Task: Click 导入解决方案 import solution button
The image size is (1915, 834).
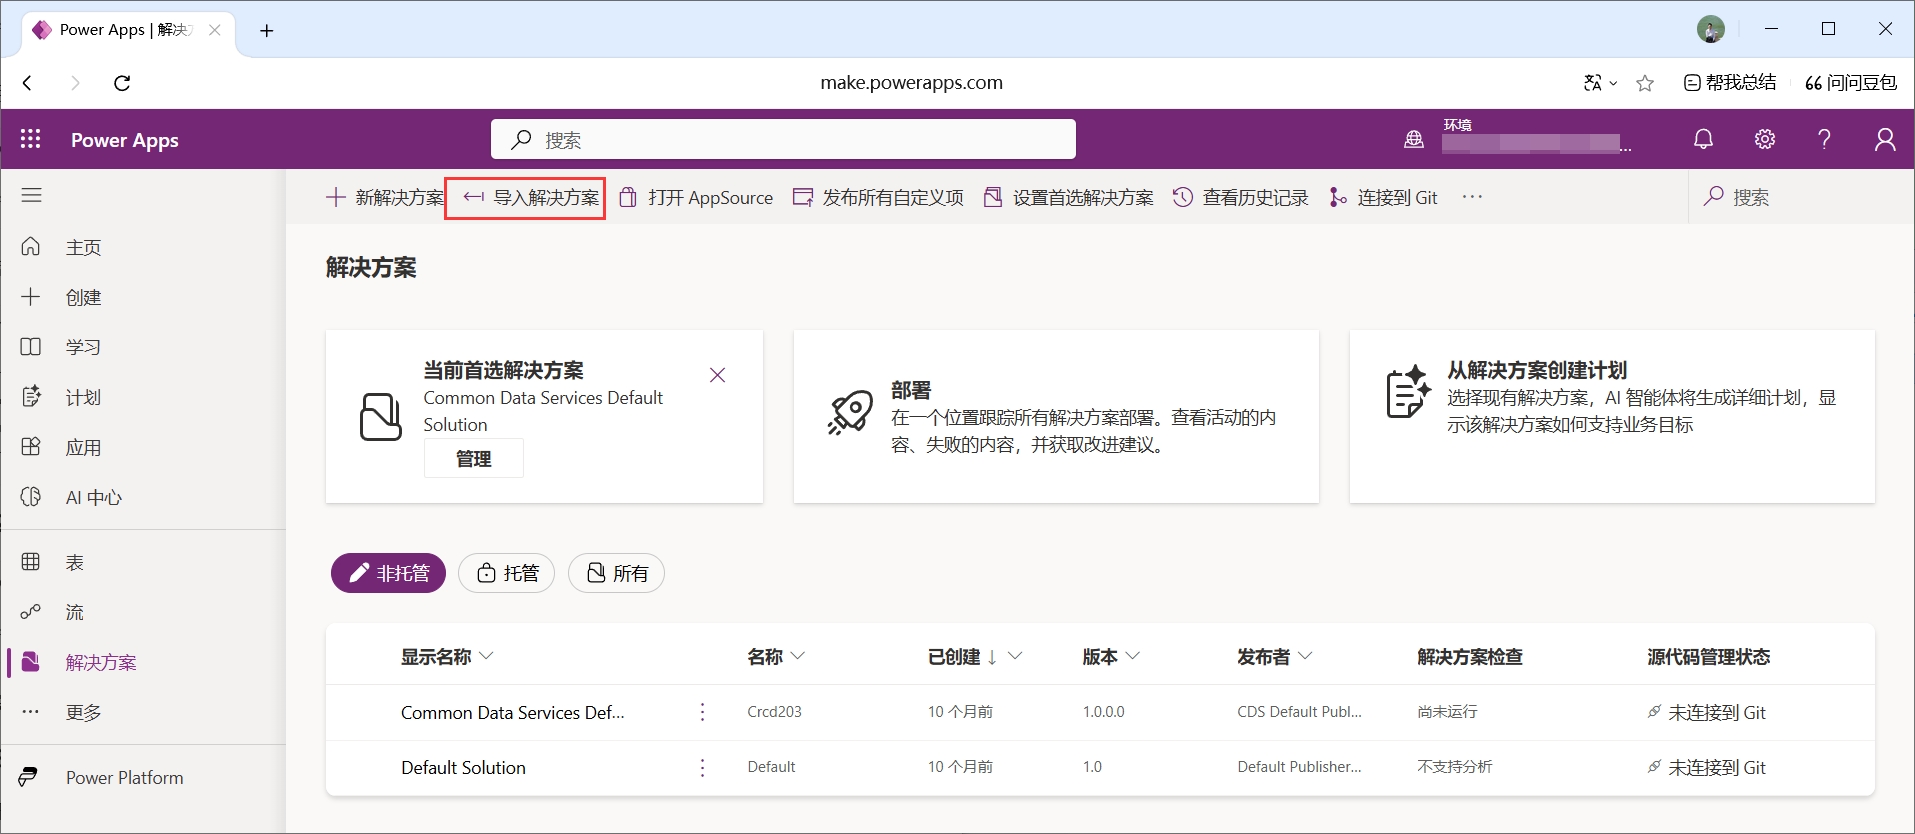Action: [x=531, y=198]
